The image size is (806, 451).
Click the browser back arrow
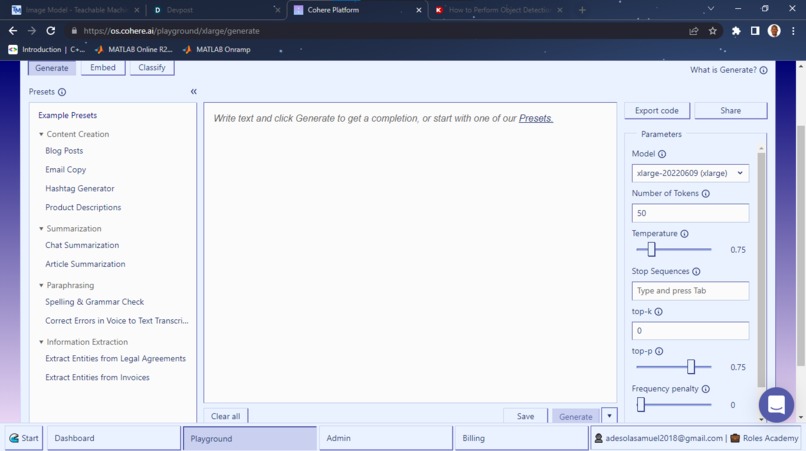13,31
